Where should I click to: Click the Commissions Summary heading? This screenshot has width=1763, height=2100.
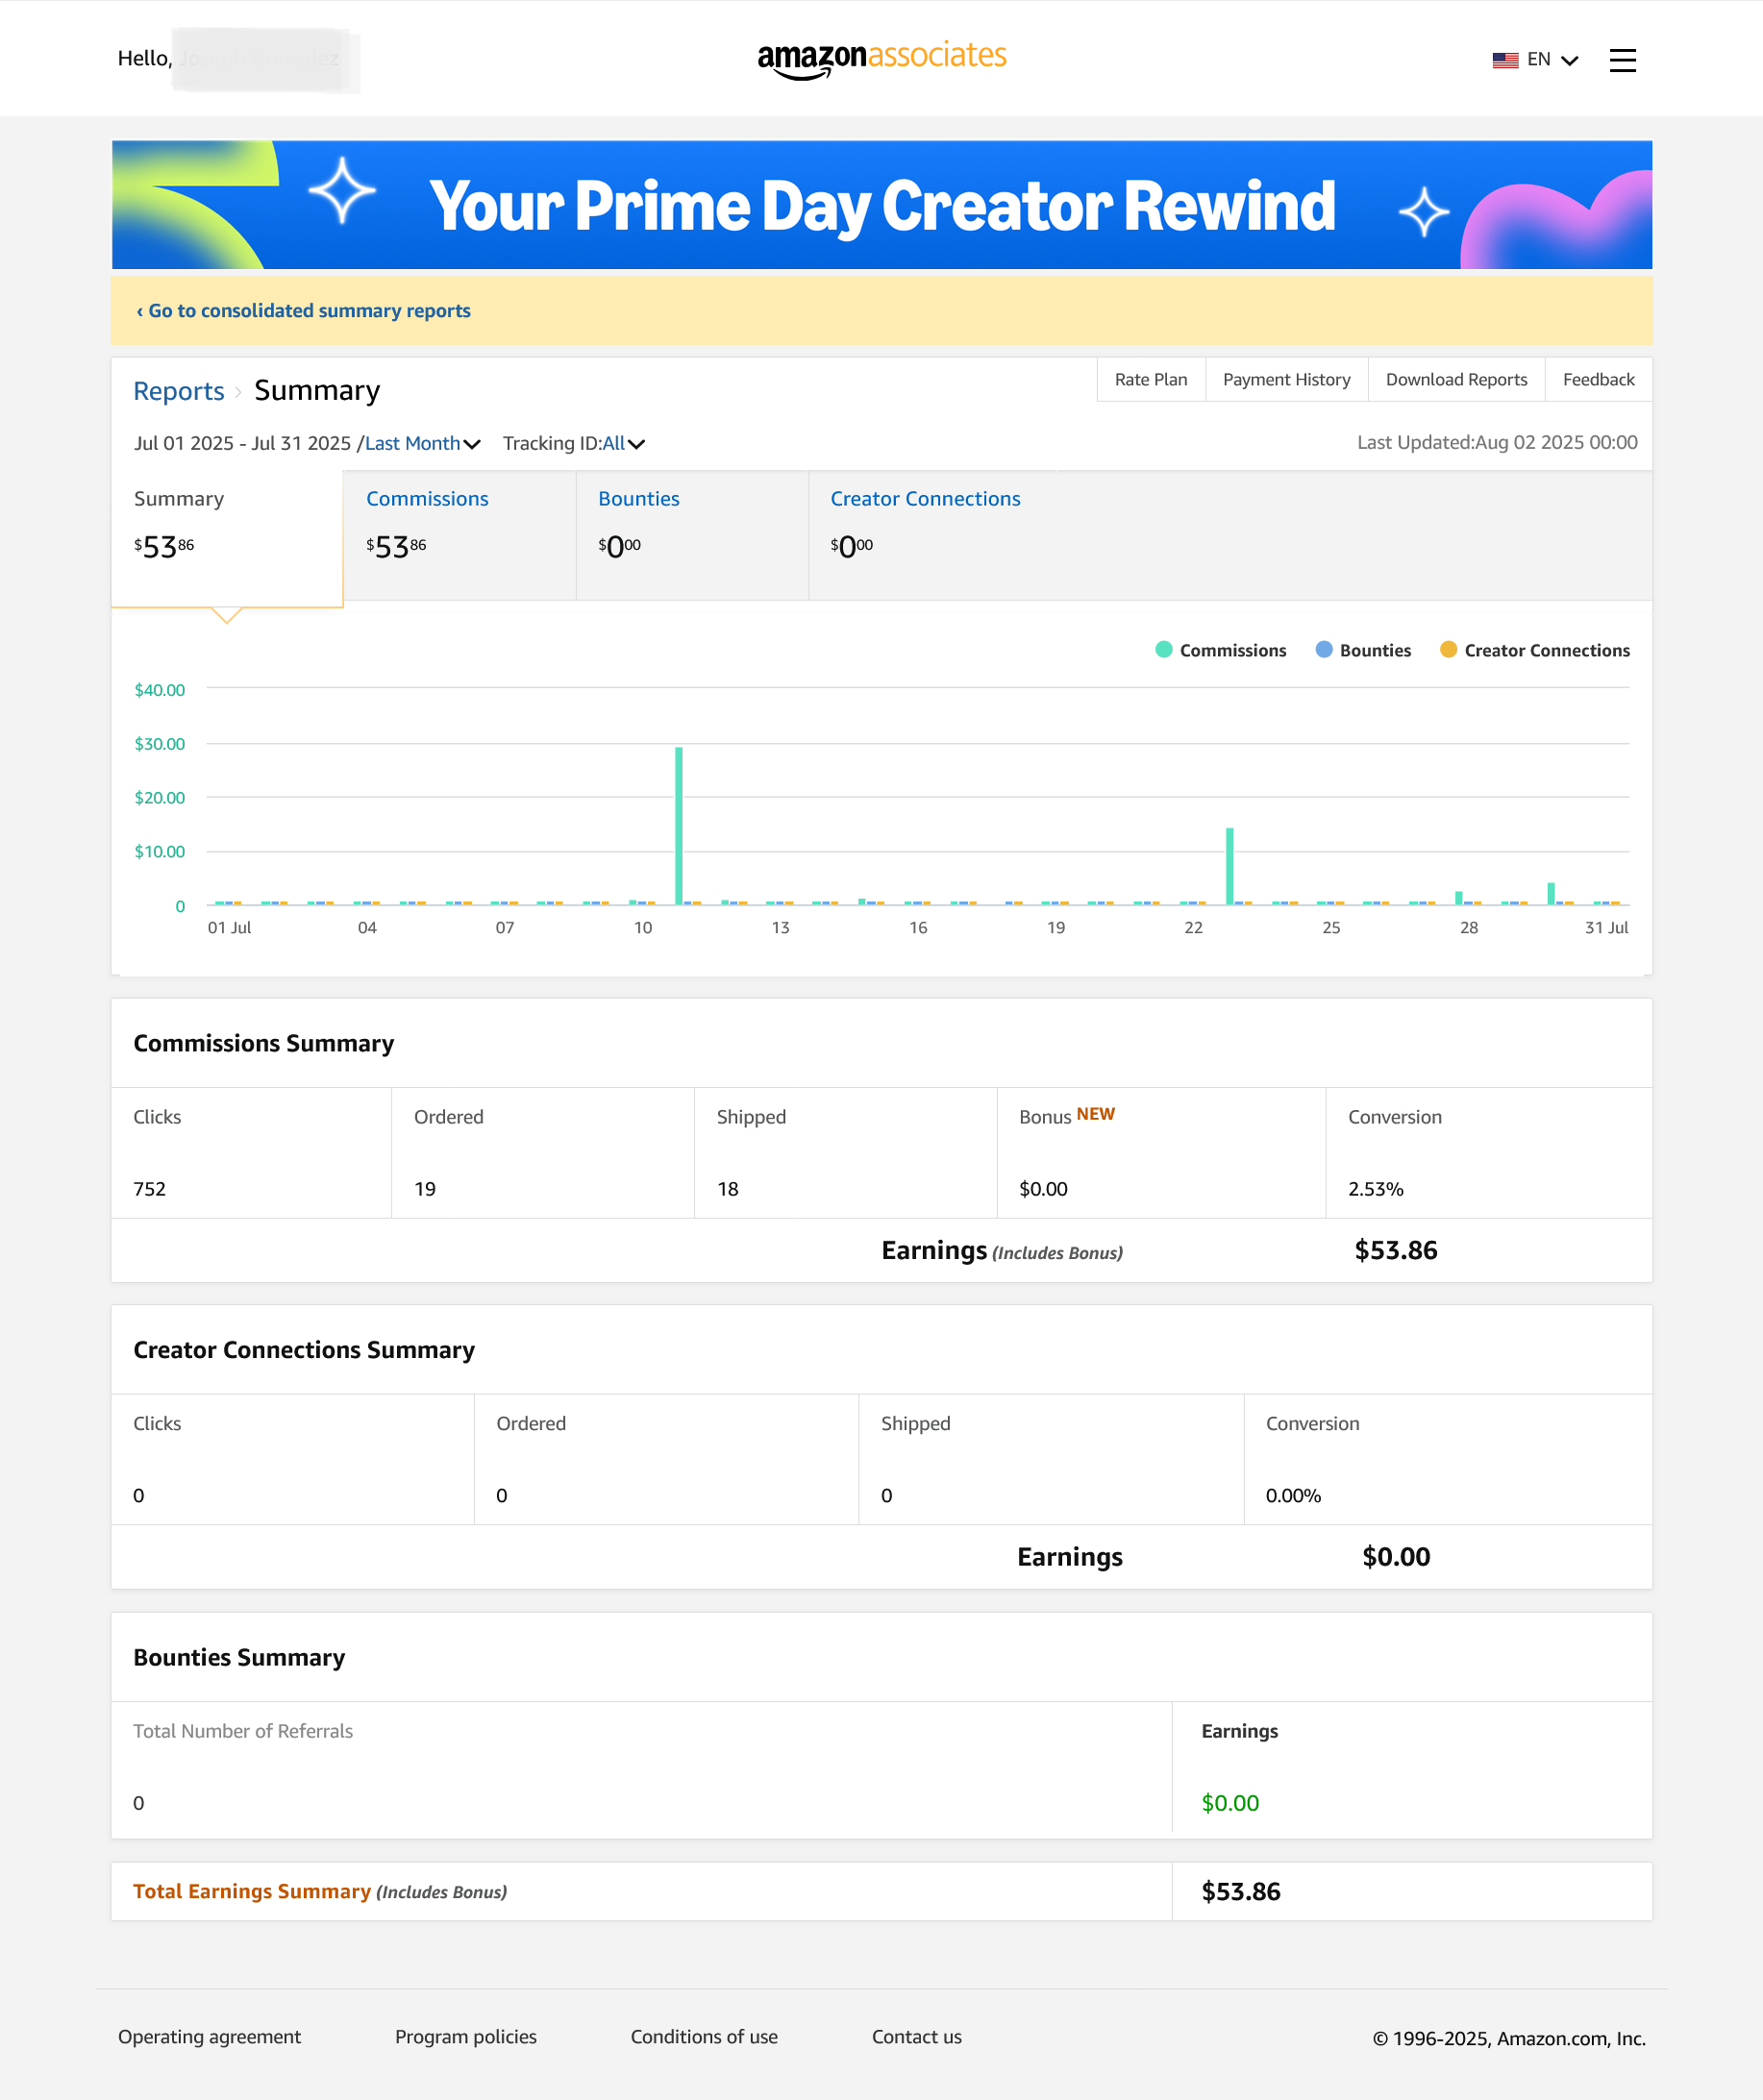tap(264, 1043)
